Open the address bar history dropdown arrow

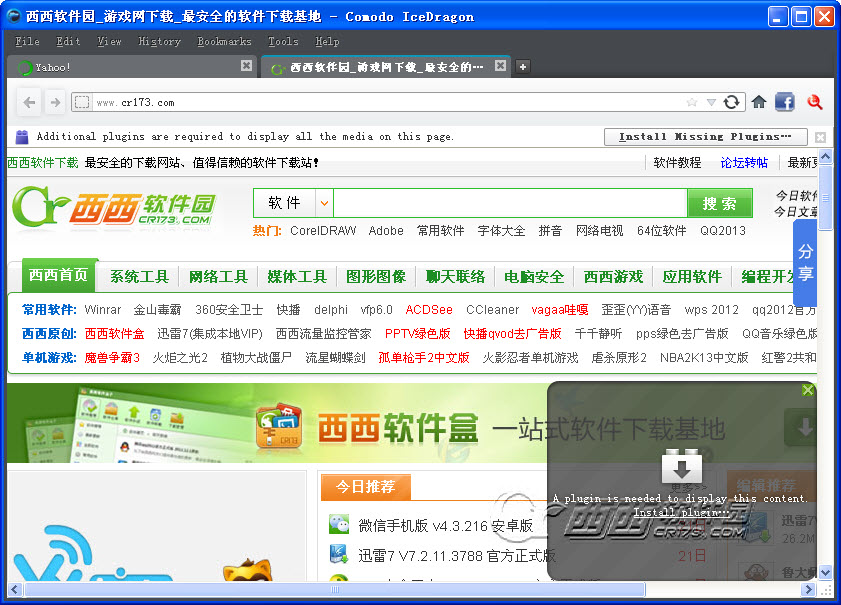711,102
